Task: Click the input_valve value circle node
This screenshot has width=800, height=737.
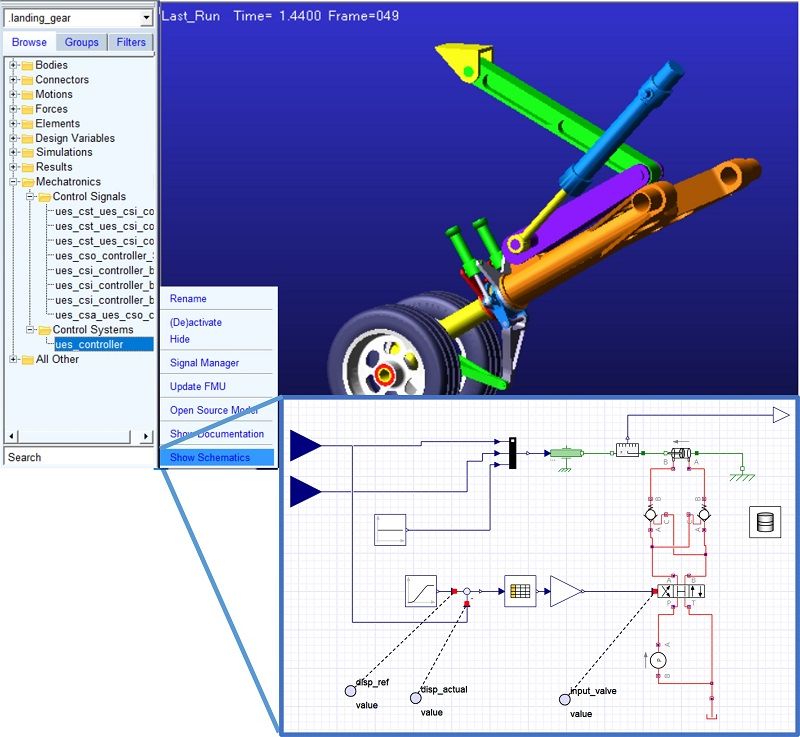Action: click(565, 699)
